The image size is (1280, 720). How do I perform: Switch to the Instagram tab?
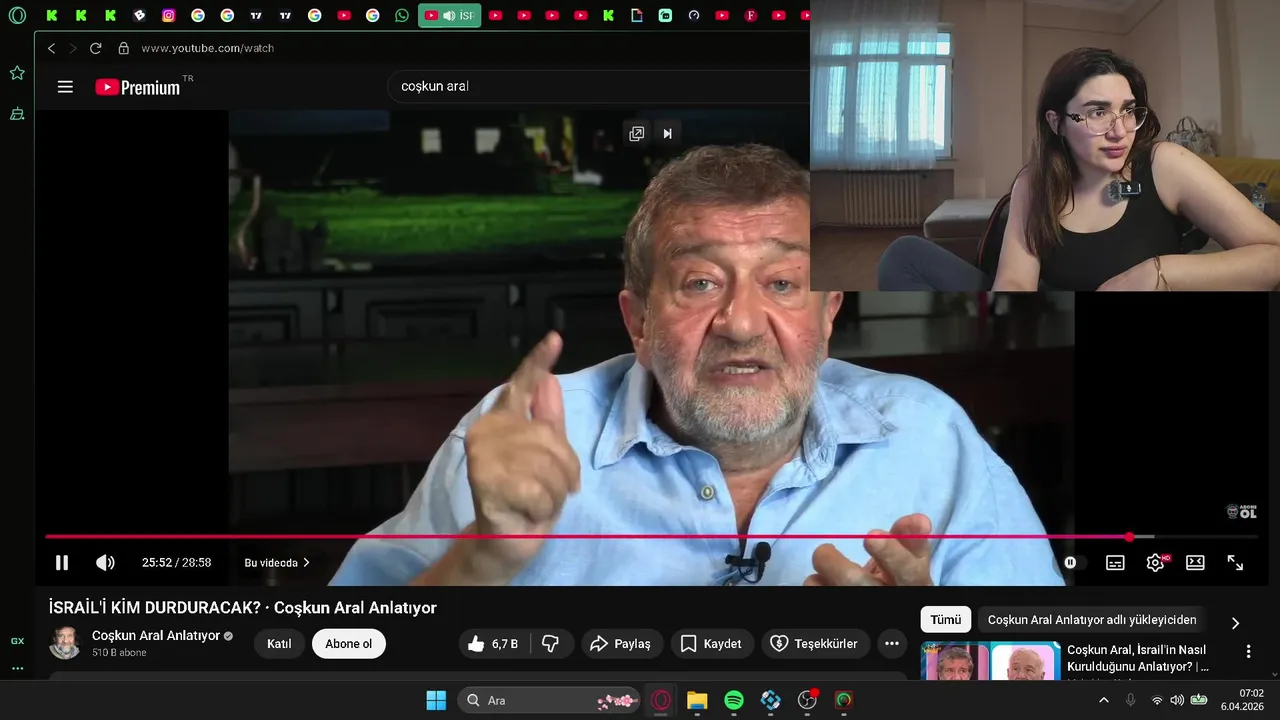click(x=168, y=15)
